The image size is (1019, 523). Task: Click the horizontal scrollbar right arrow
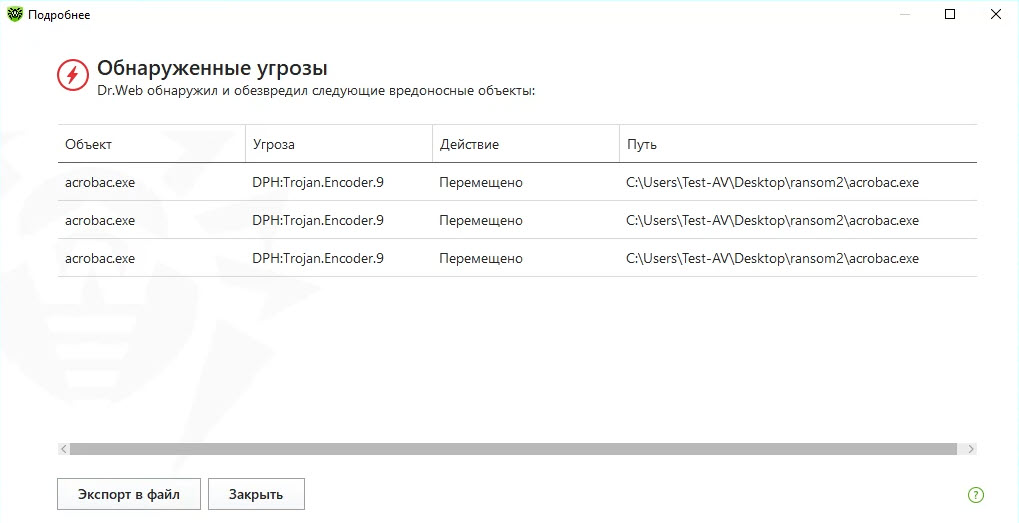(971, 450)
